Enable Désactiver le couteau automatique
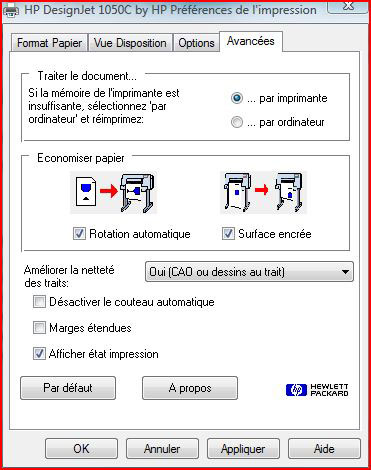The image size is (371, 470). coord(39,302)
